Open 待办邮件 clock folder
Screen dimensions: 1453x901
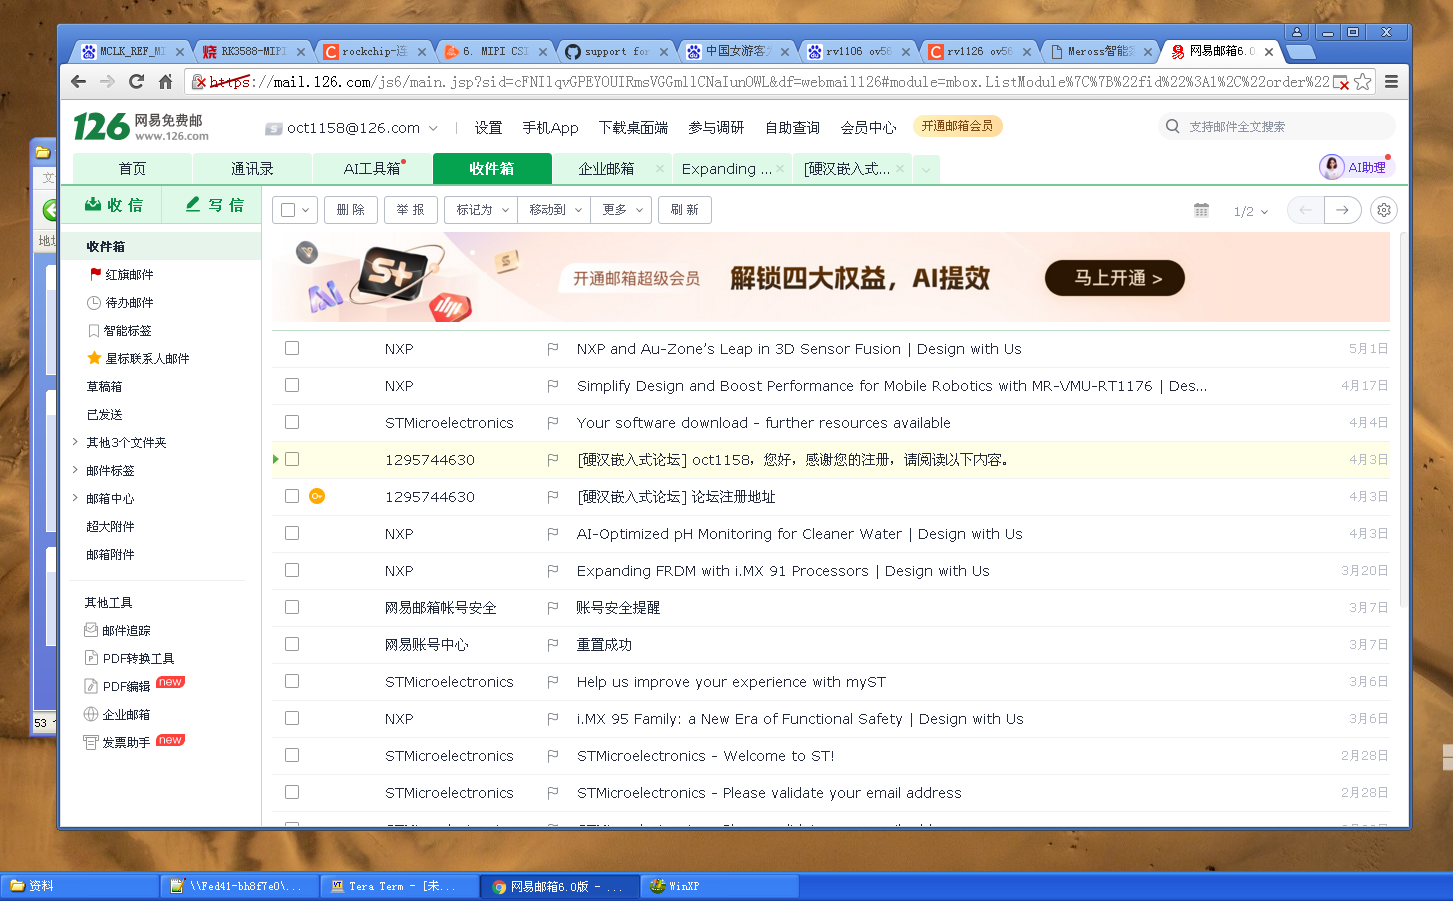(x=121, y=302)
